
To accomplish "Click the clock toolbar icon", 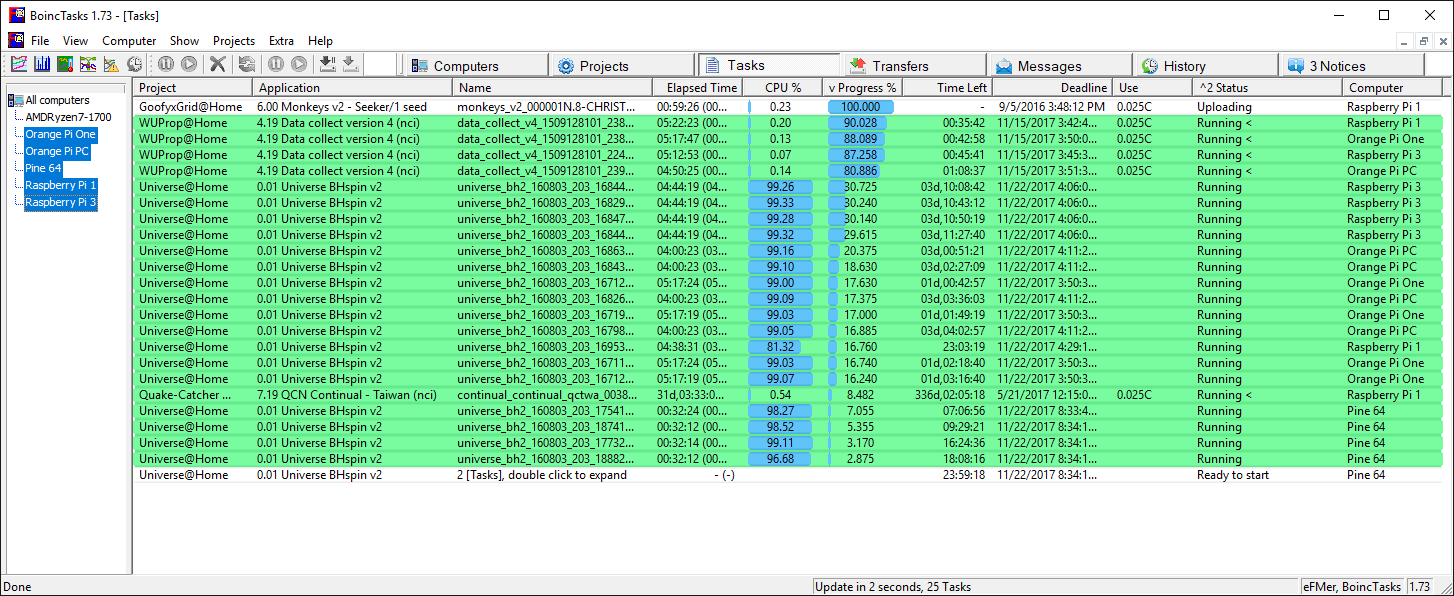I will point(134,64).
